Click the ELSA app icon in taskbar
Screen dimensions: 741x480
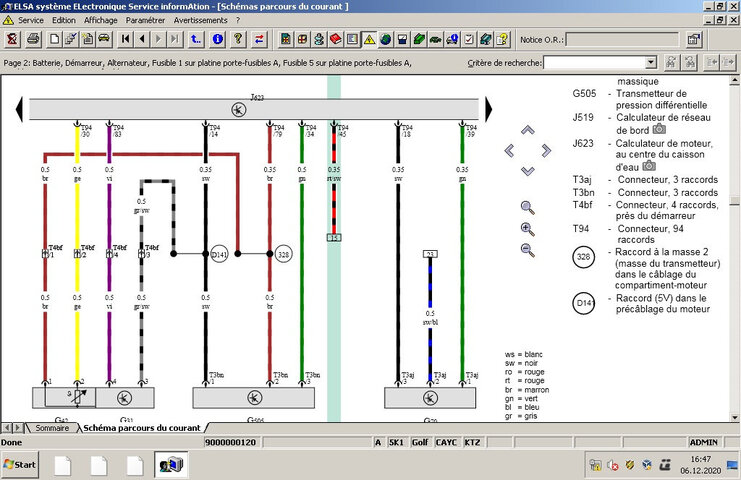point(171,465)
